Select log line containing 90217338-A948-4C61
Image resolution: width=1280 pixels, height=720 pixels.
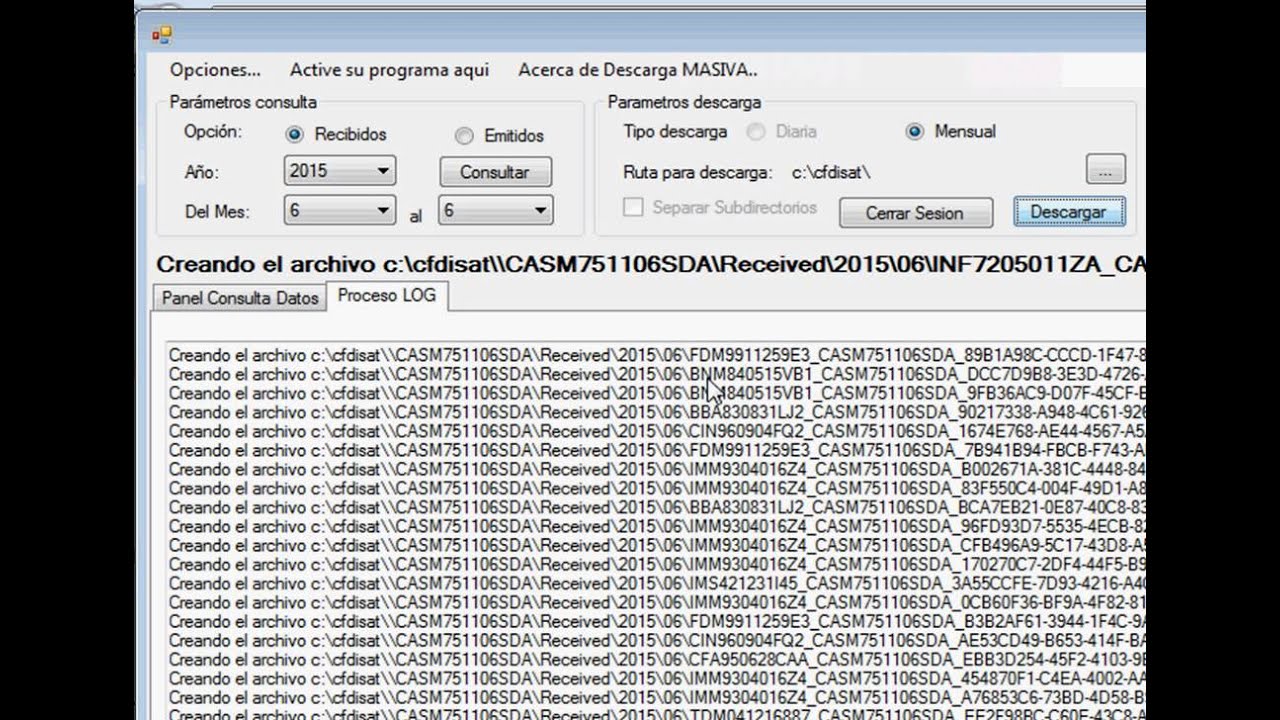pos(657,412)
